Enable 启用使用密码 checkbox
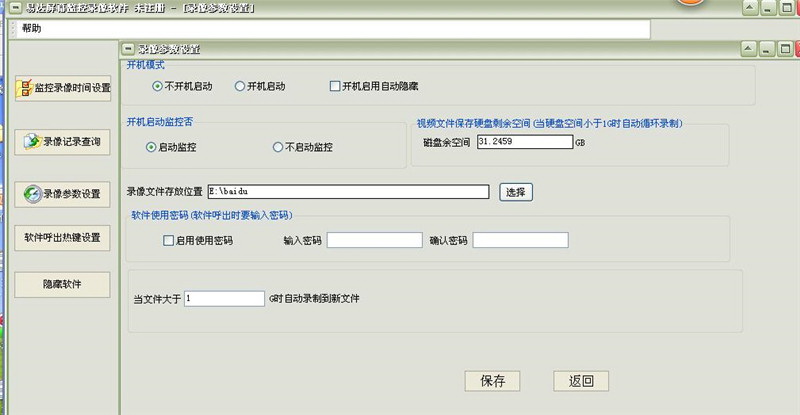The image size is (800, 415). click(x=168, y=240)
